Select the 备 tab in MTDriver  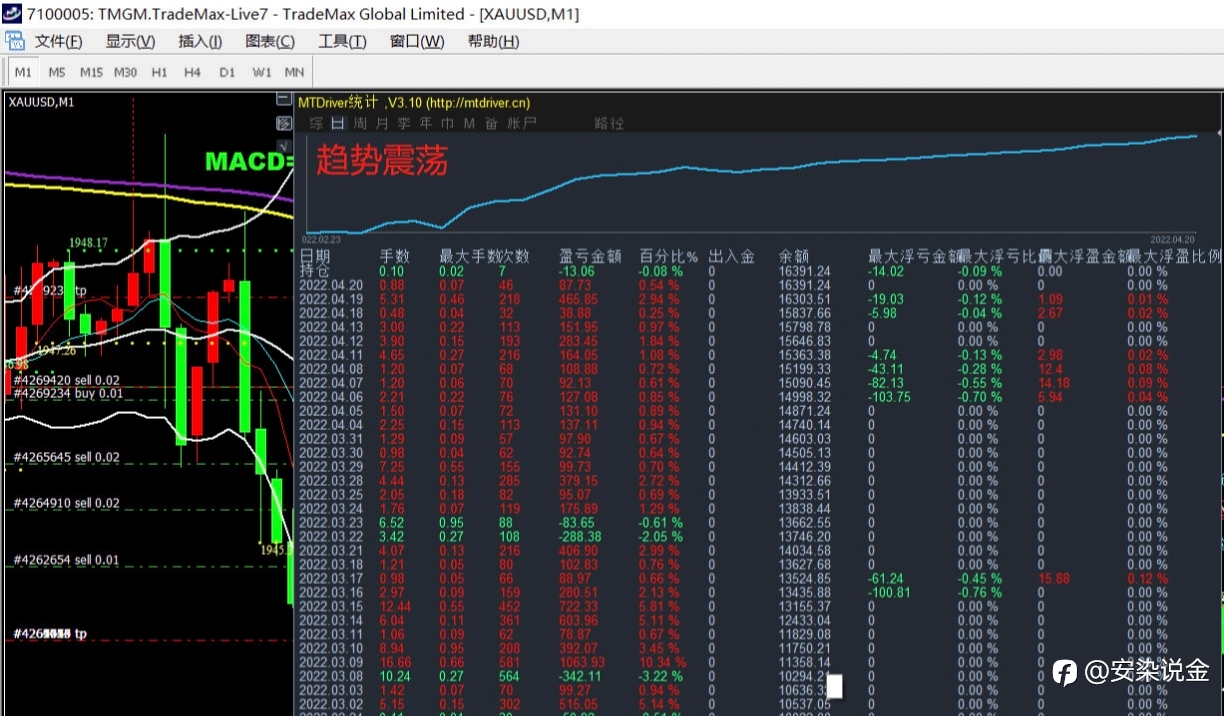pyautogui.click(x=491, y=123)
